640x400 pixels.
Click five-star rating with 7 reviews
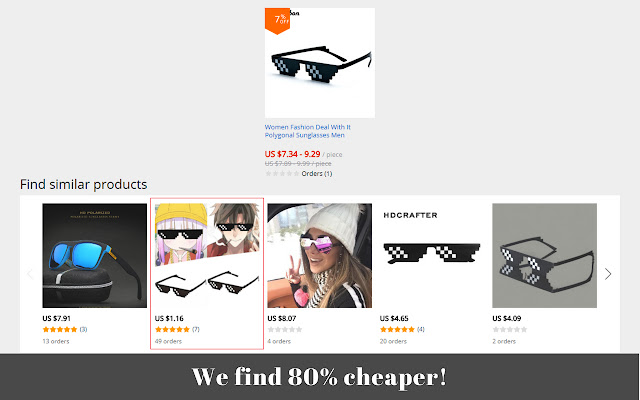pos(172,329)
